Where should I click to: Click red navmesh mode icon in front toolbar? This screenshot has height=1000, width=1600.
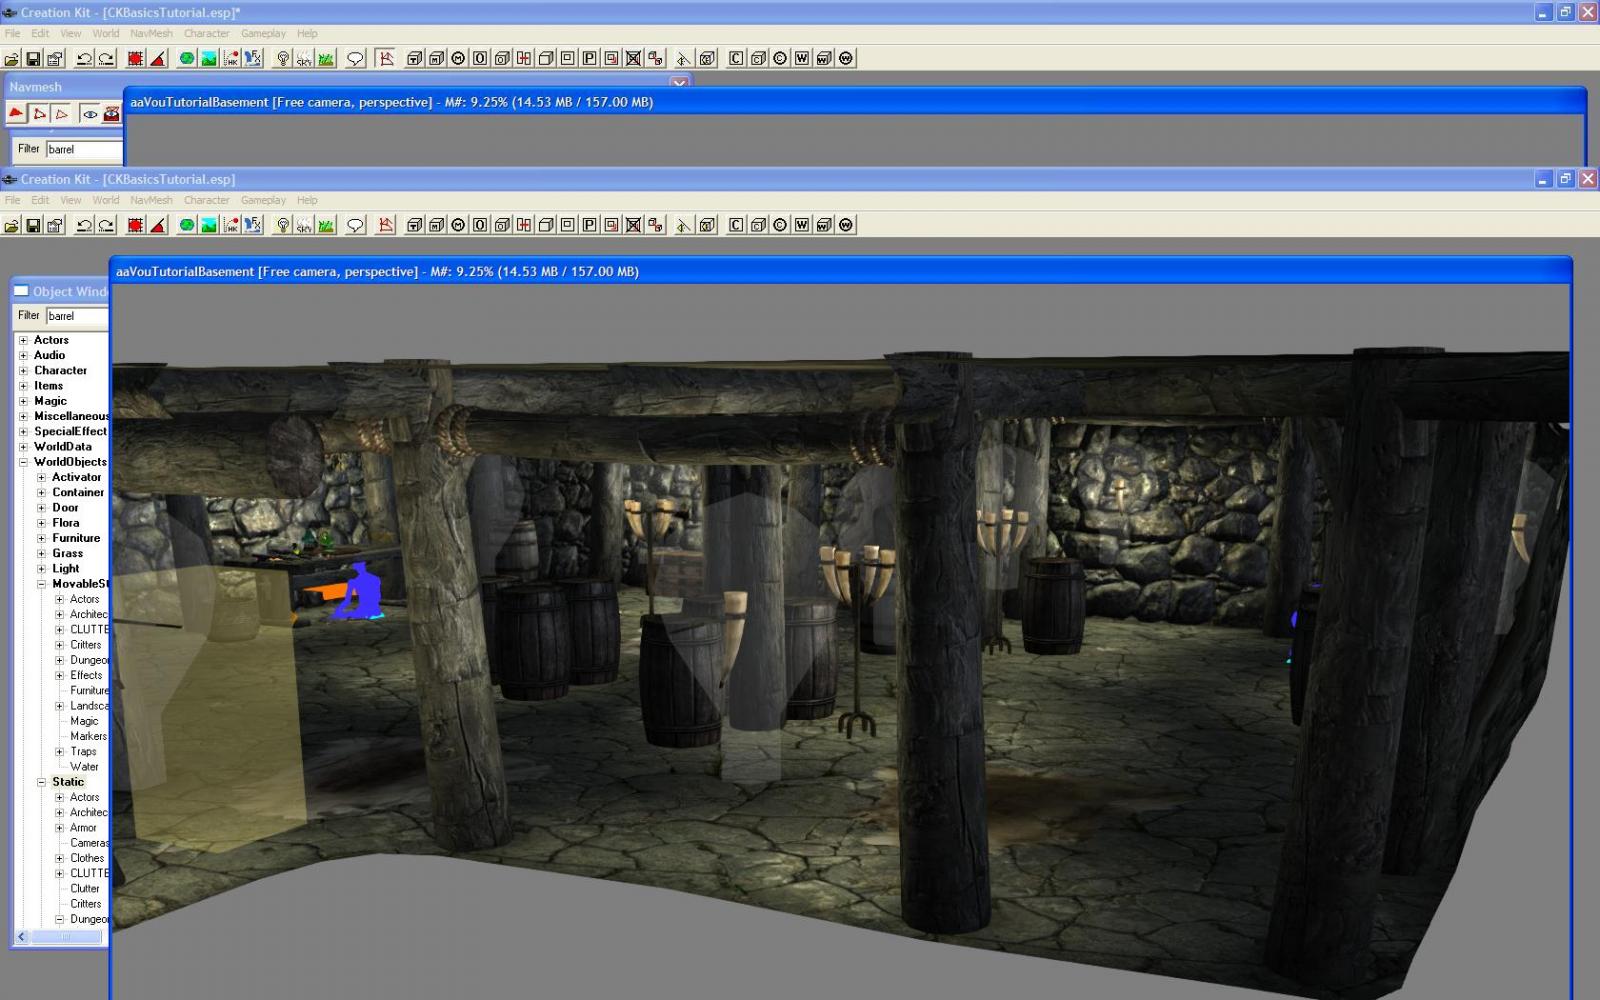(385, 226)
